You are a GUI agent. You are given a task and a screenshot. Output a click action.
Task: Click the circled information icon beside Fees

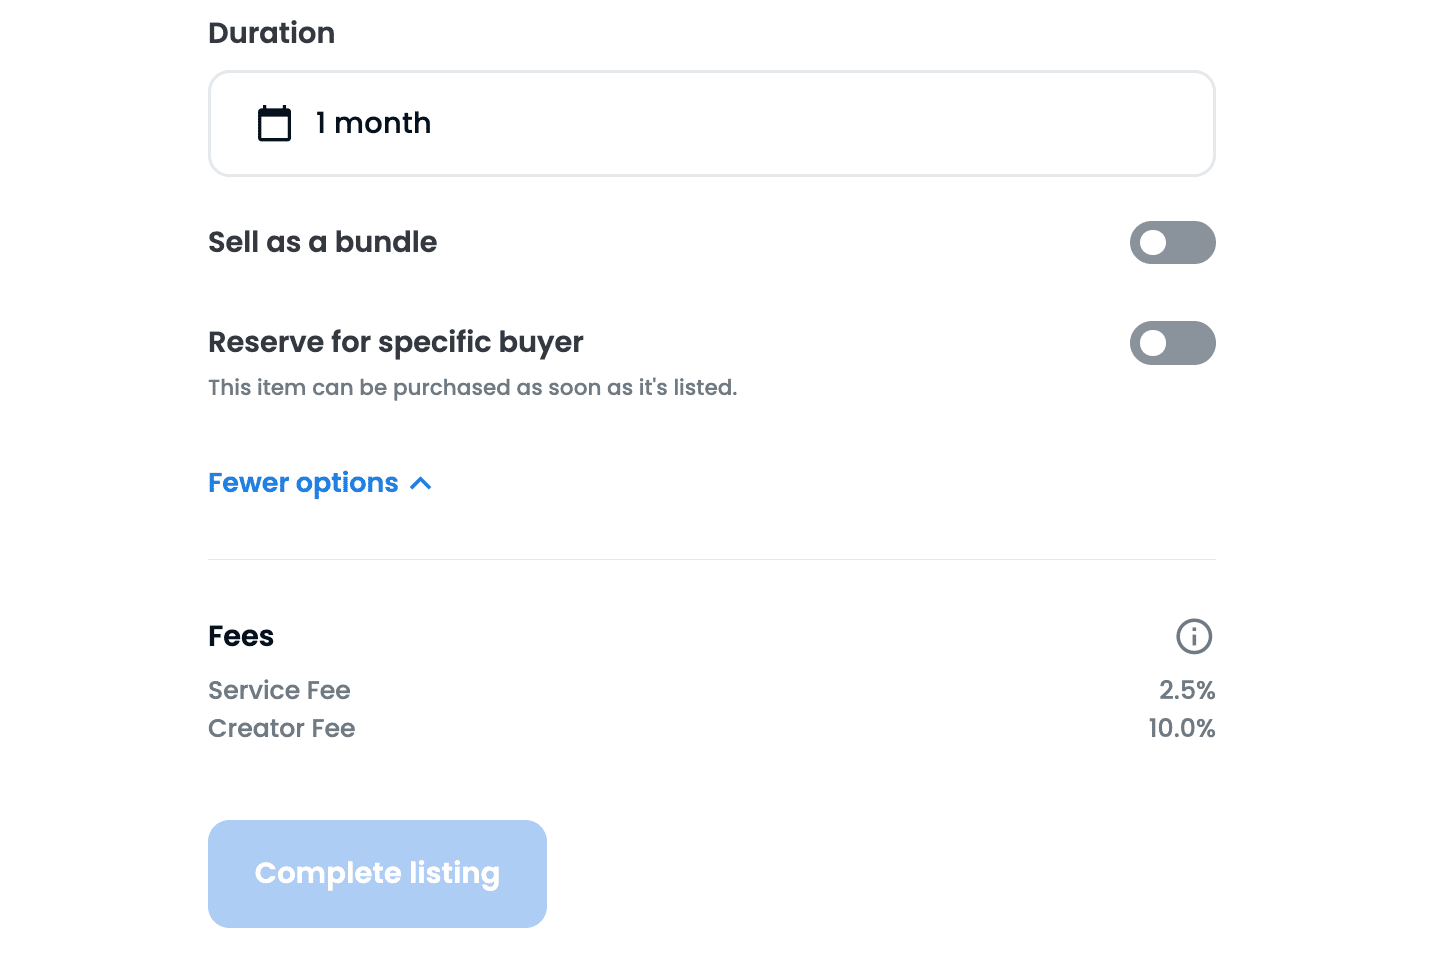(x=1194, y=636)
